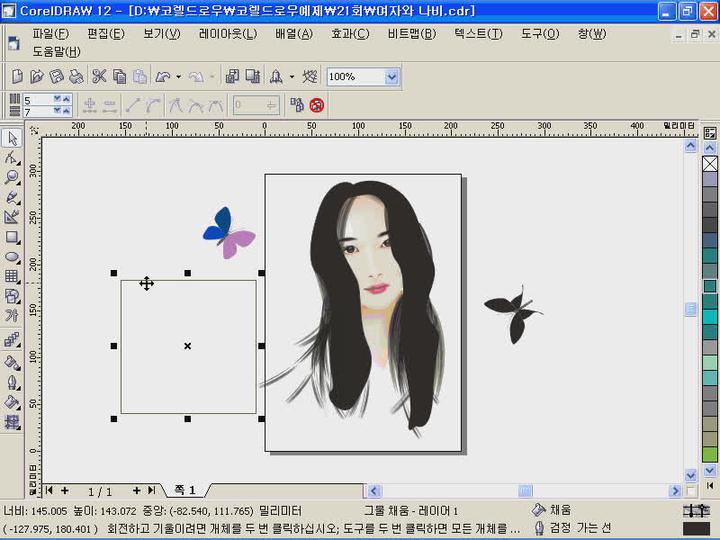Open the 100% zoom level dropdown
720x540 pixels.
click(391, 77)
